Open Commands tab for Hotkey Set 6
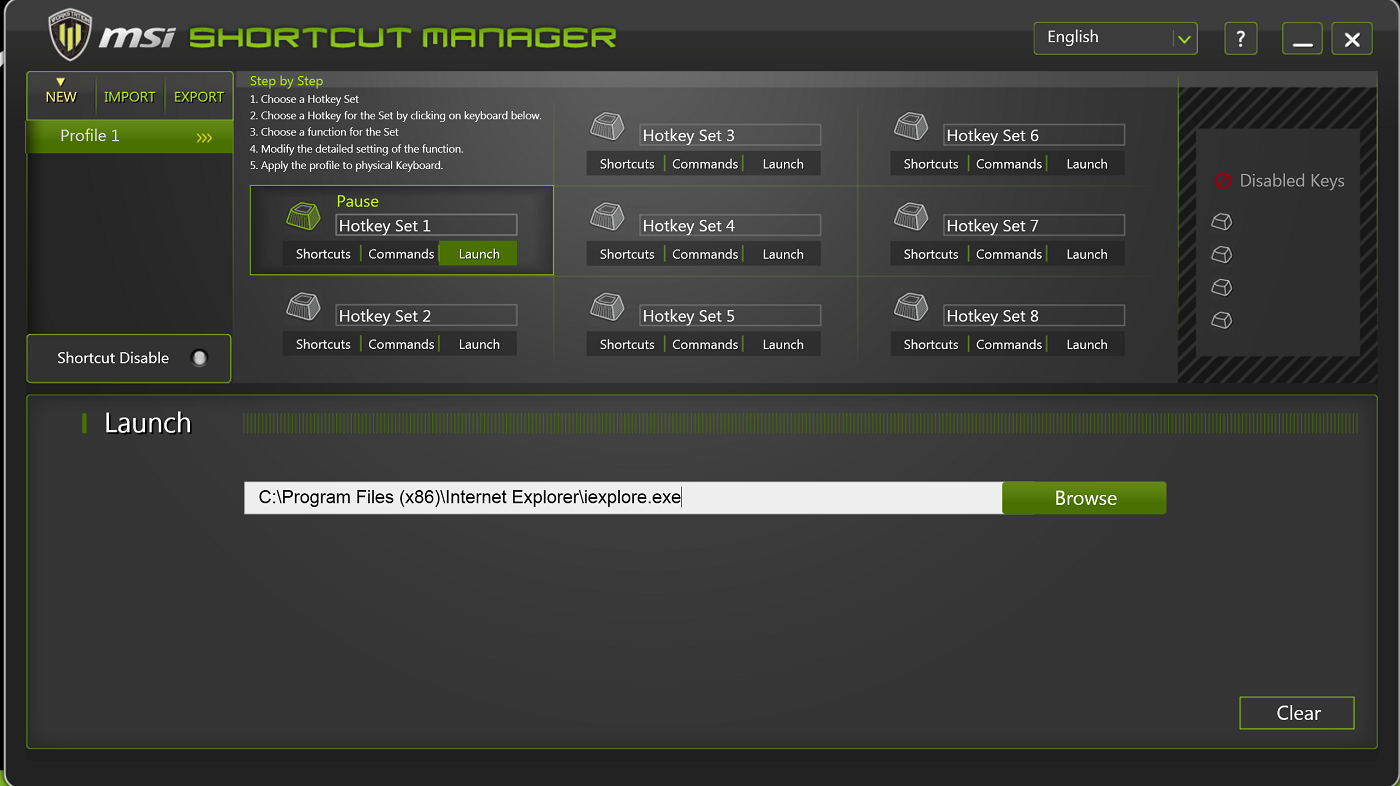Screen dimensions: 1400x786 coord(1009,164)
